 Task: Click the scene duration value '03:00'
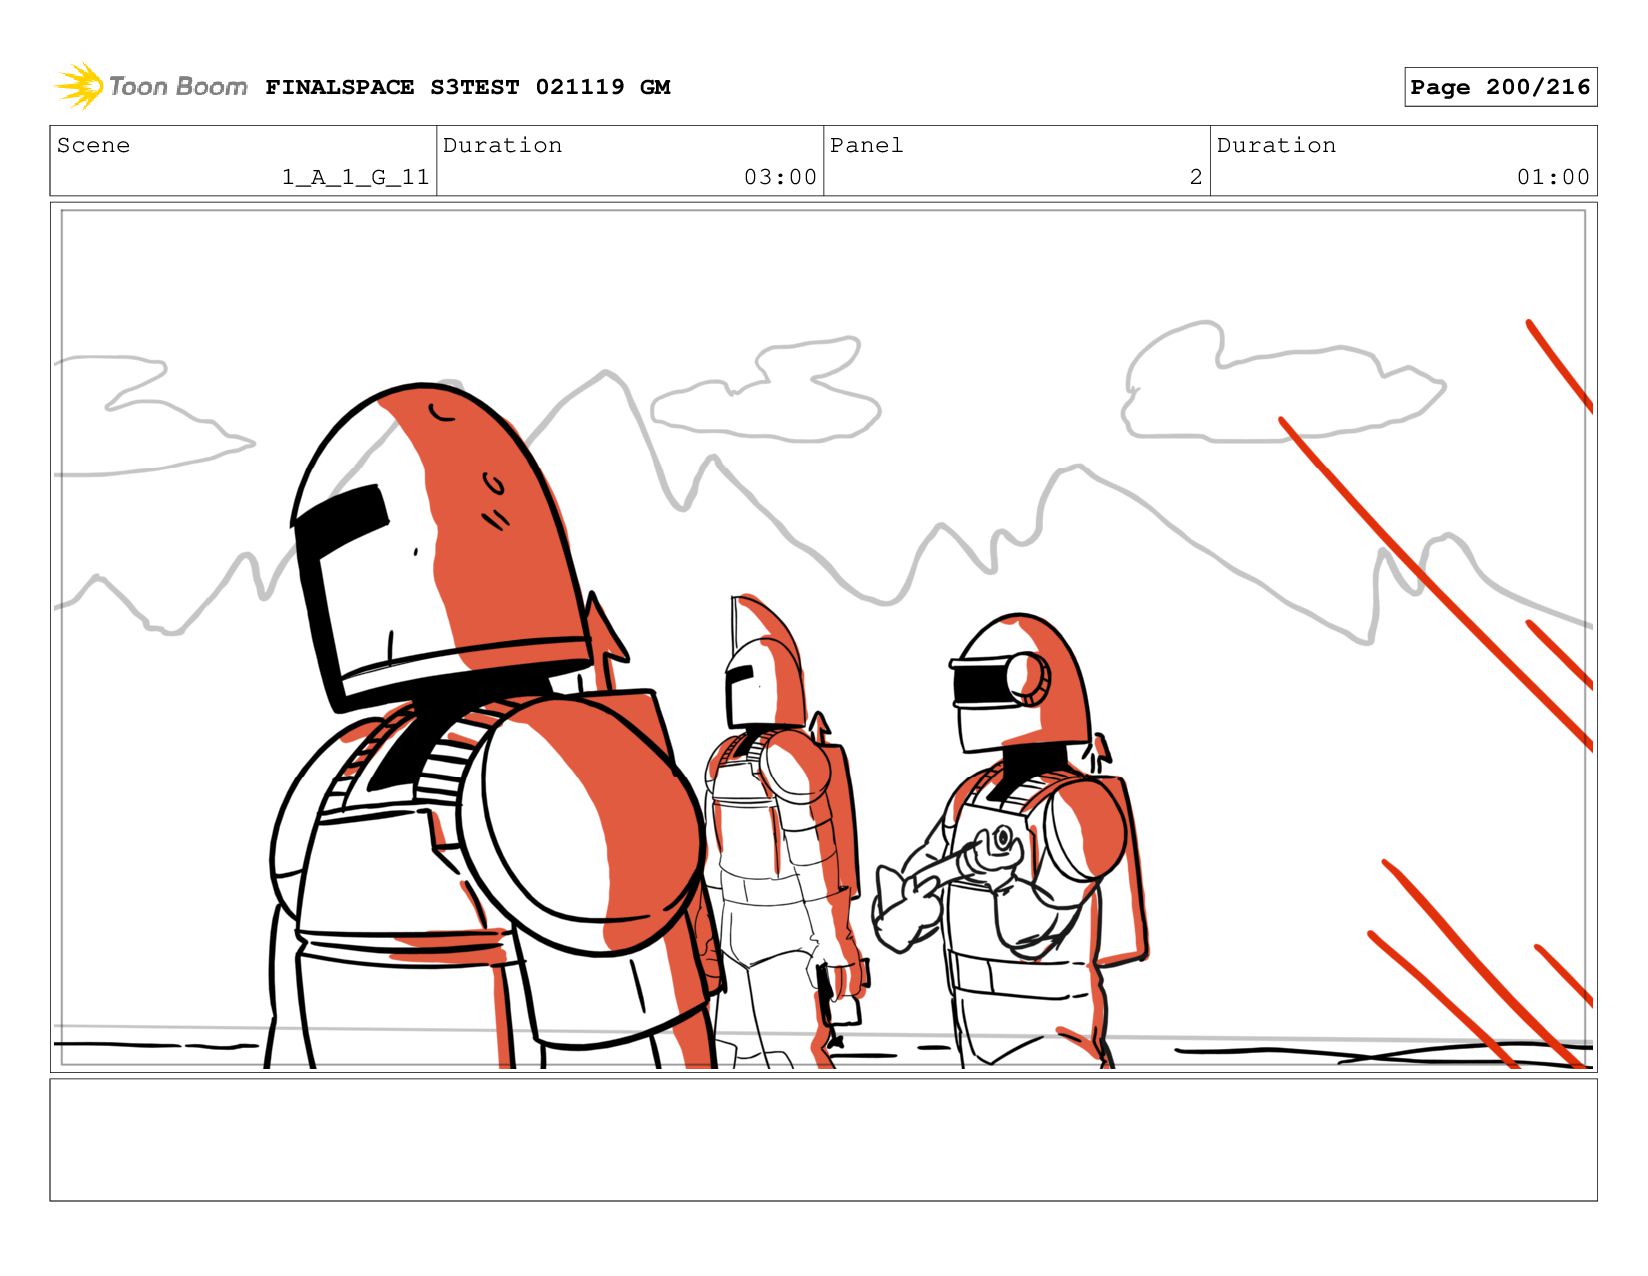780,177
